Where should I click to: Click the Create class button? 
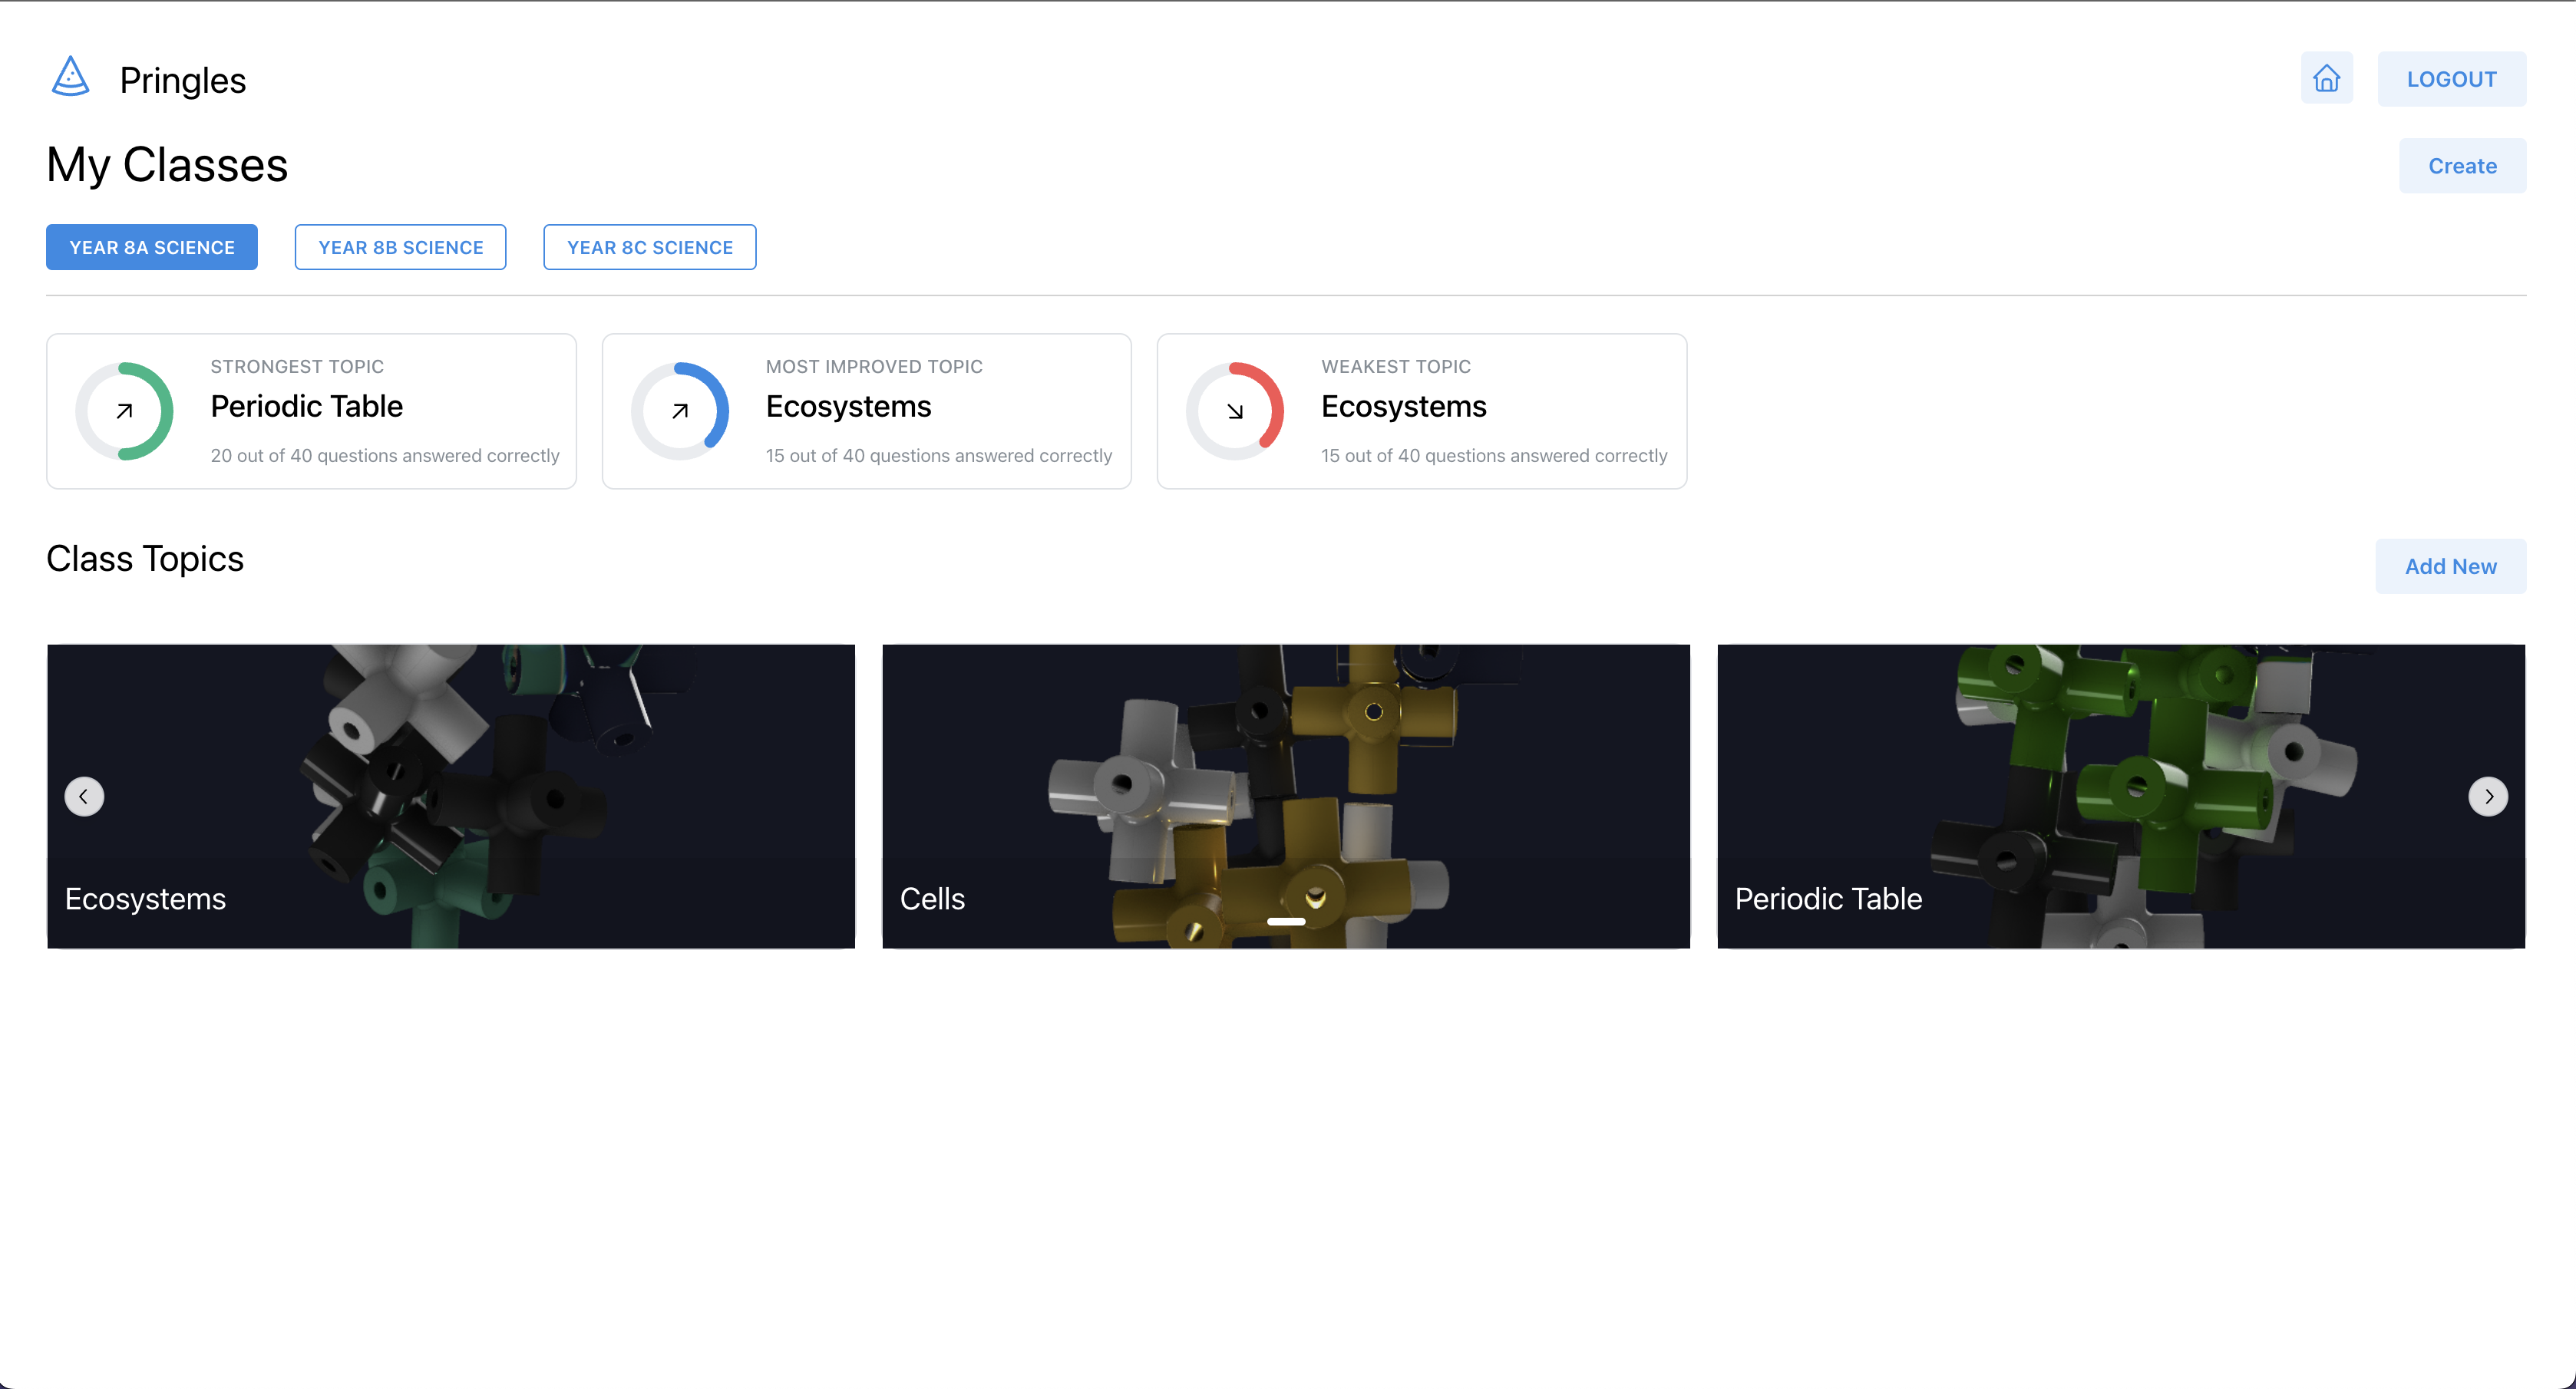2461,166
